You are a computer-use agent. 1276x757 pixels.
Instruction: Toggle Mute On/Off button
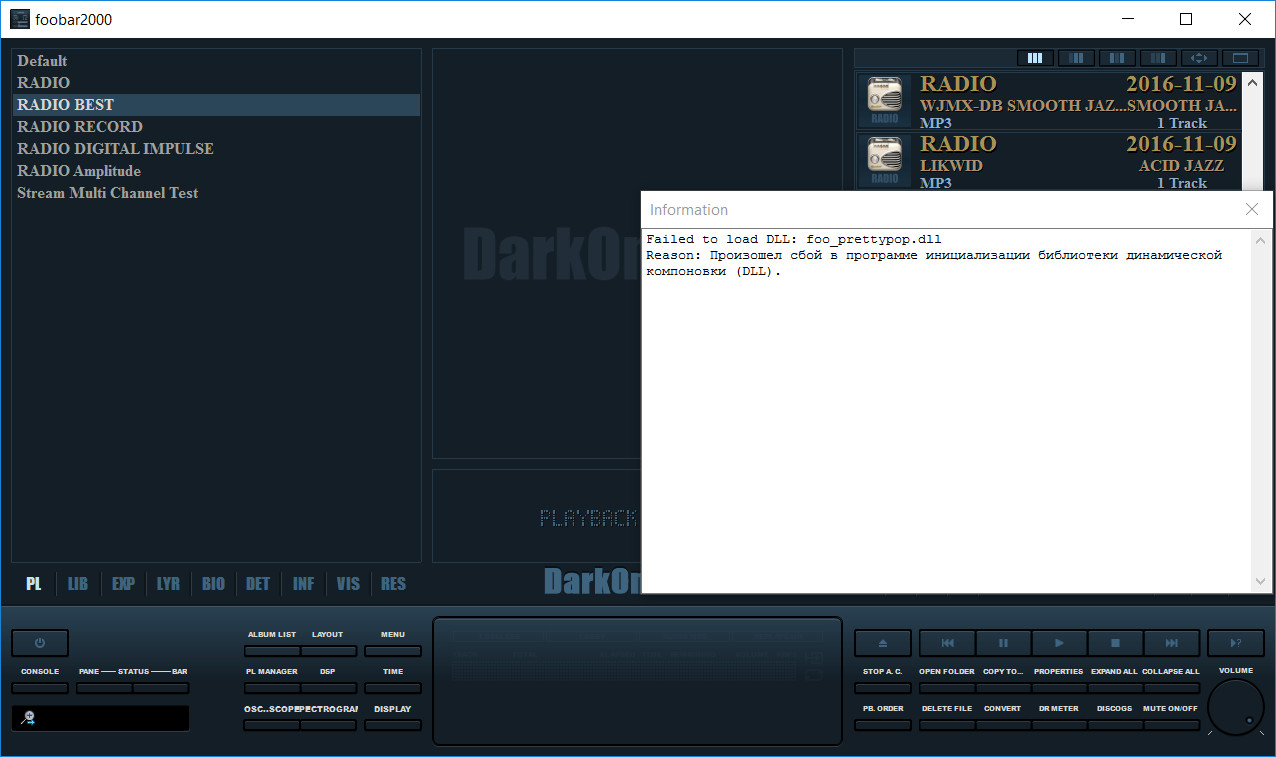[x=1171, y=724]
